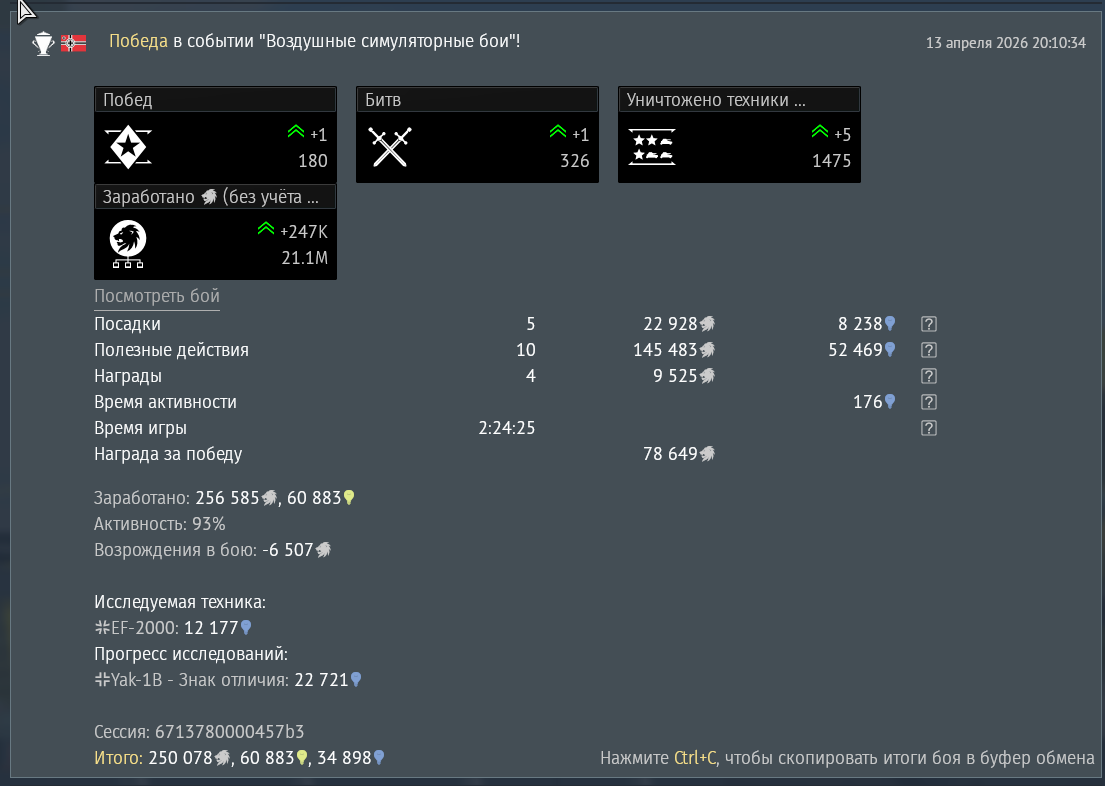Click the crossed swords icon in Битв card
The width and height of the screenshot is (1105, 786).
coord(390,148)
